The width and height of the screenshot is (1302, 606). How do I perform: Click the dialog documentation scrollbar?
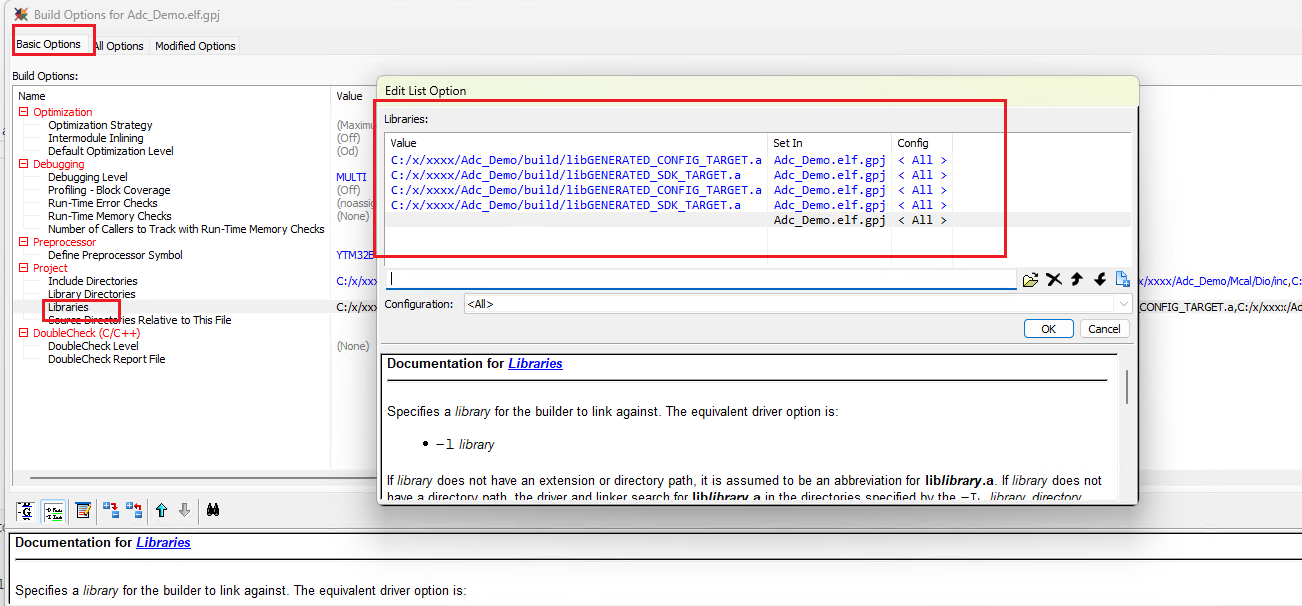pos(1128,387)
